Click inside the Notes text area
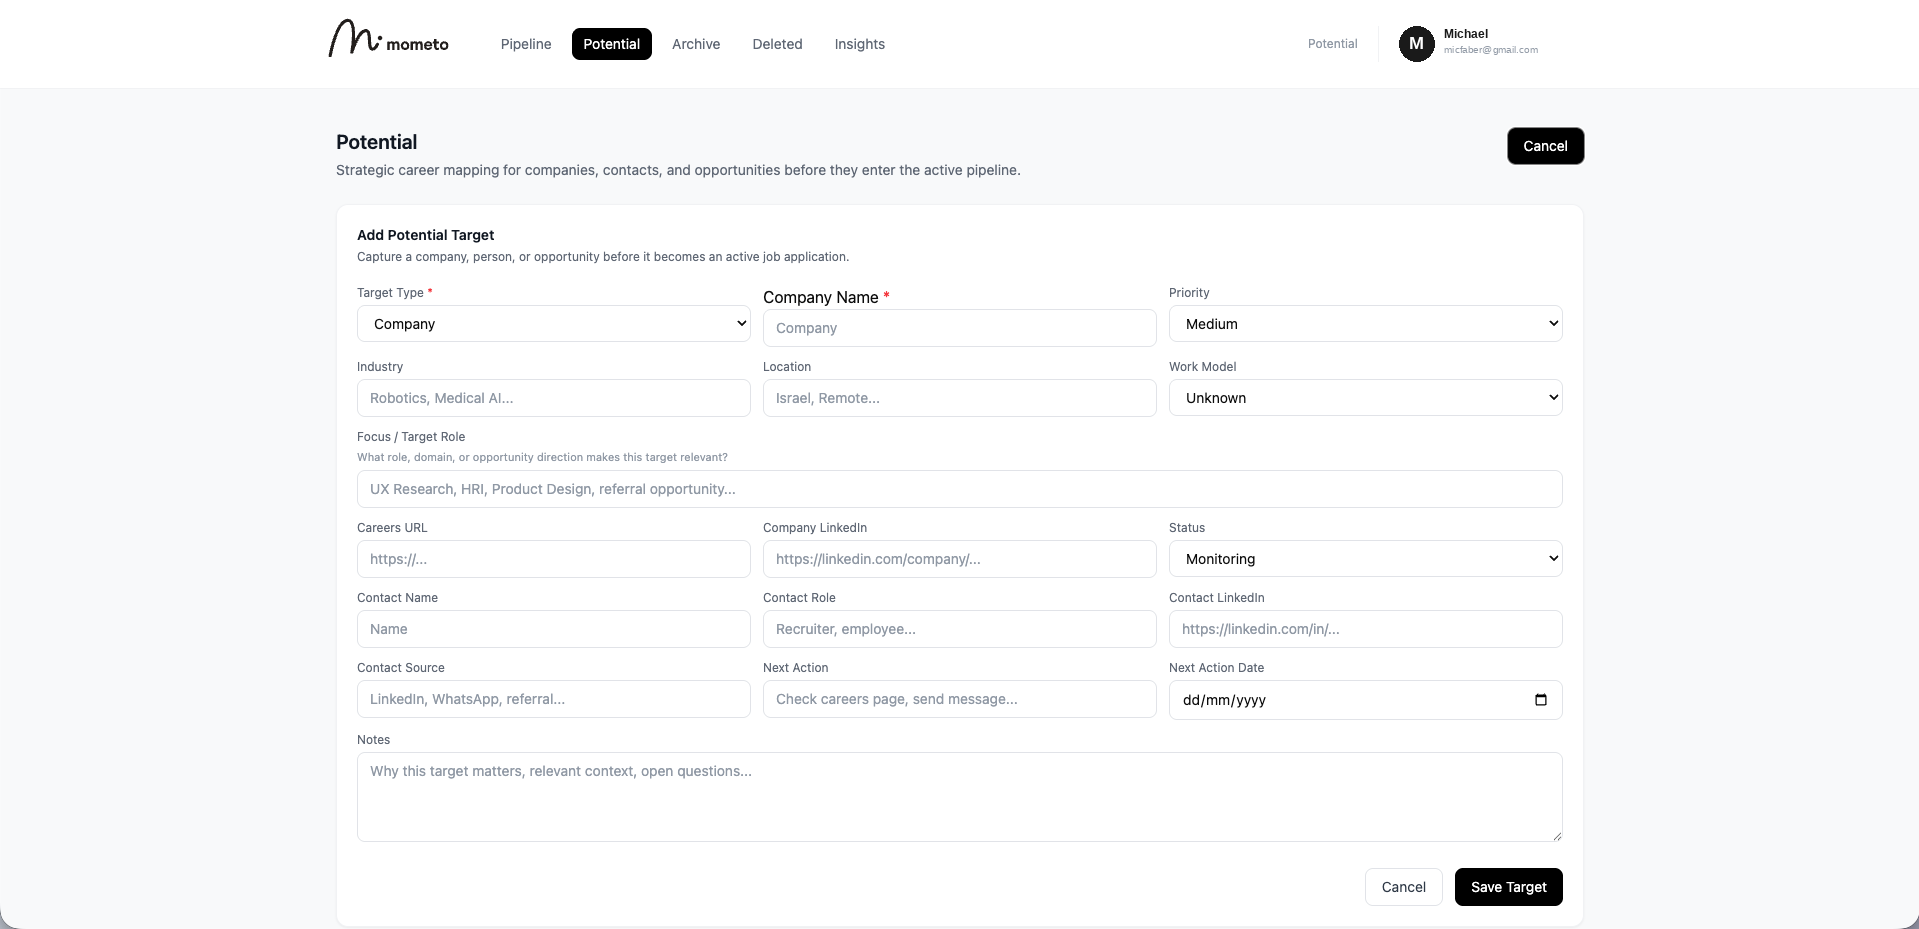 click(959, 797)
